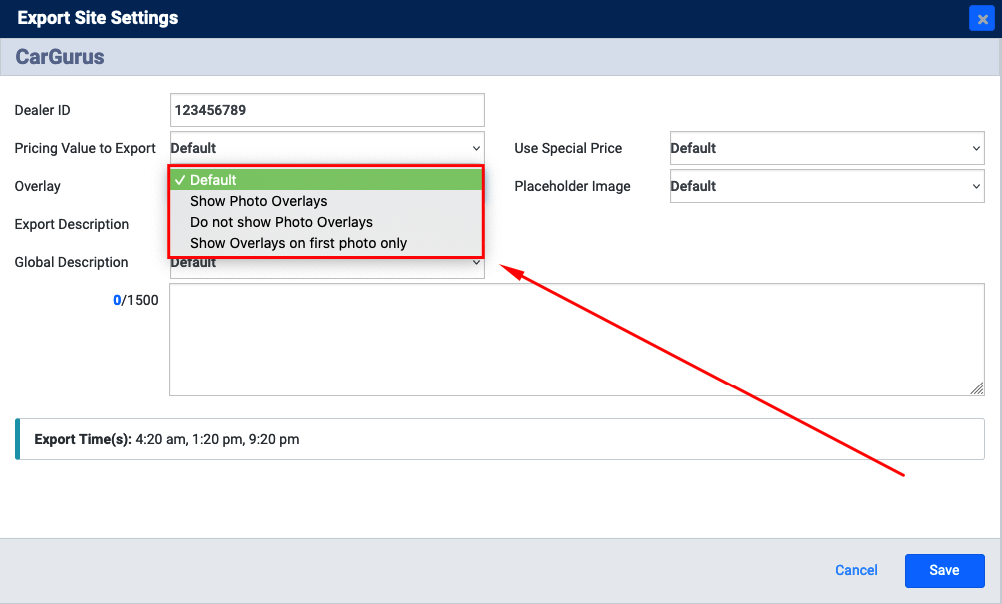Click the Cancel link

(856, 570)
